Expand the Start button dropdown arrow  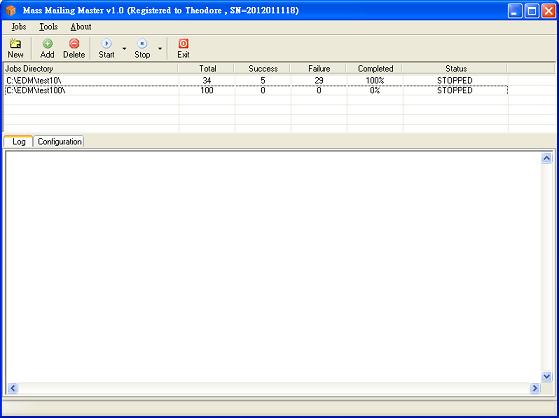124,49
